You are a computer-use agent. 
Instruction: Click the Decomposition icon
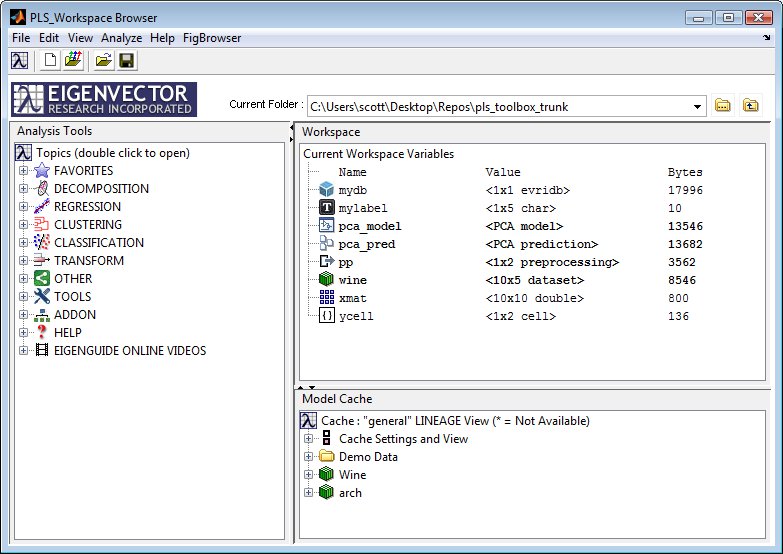click(x=42, y=188)
